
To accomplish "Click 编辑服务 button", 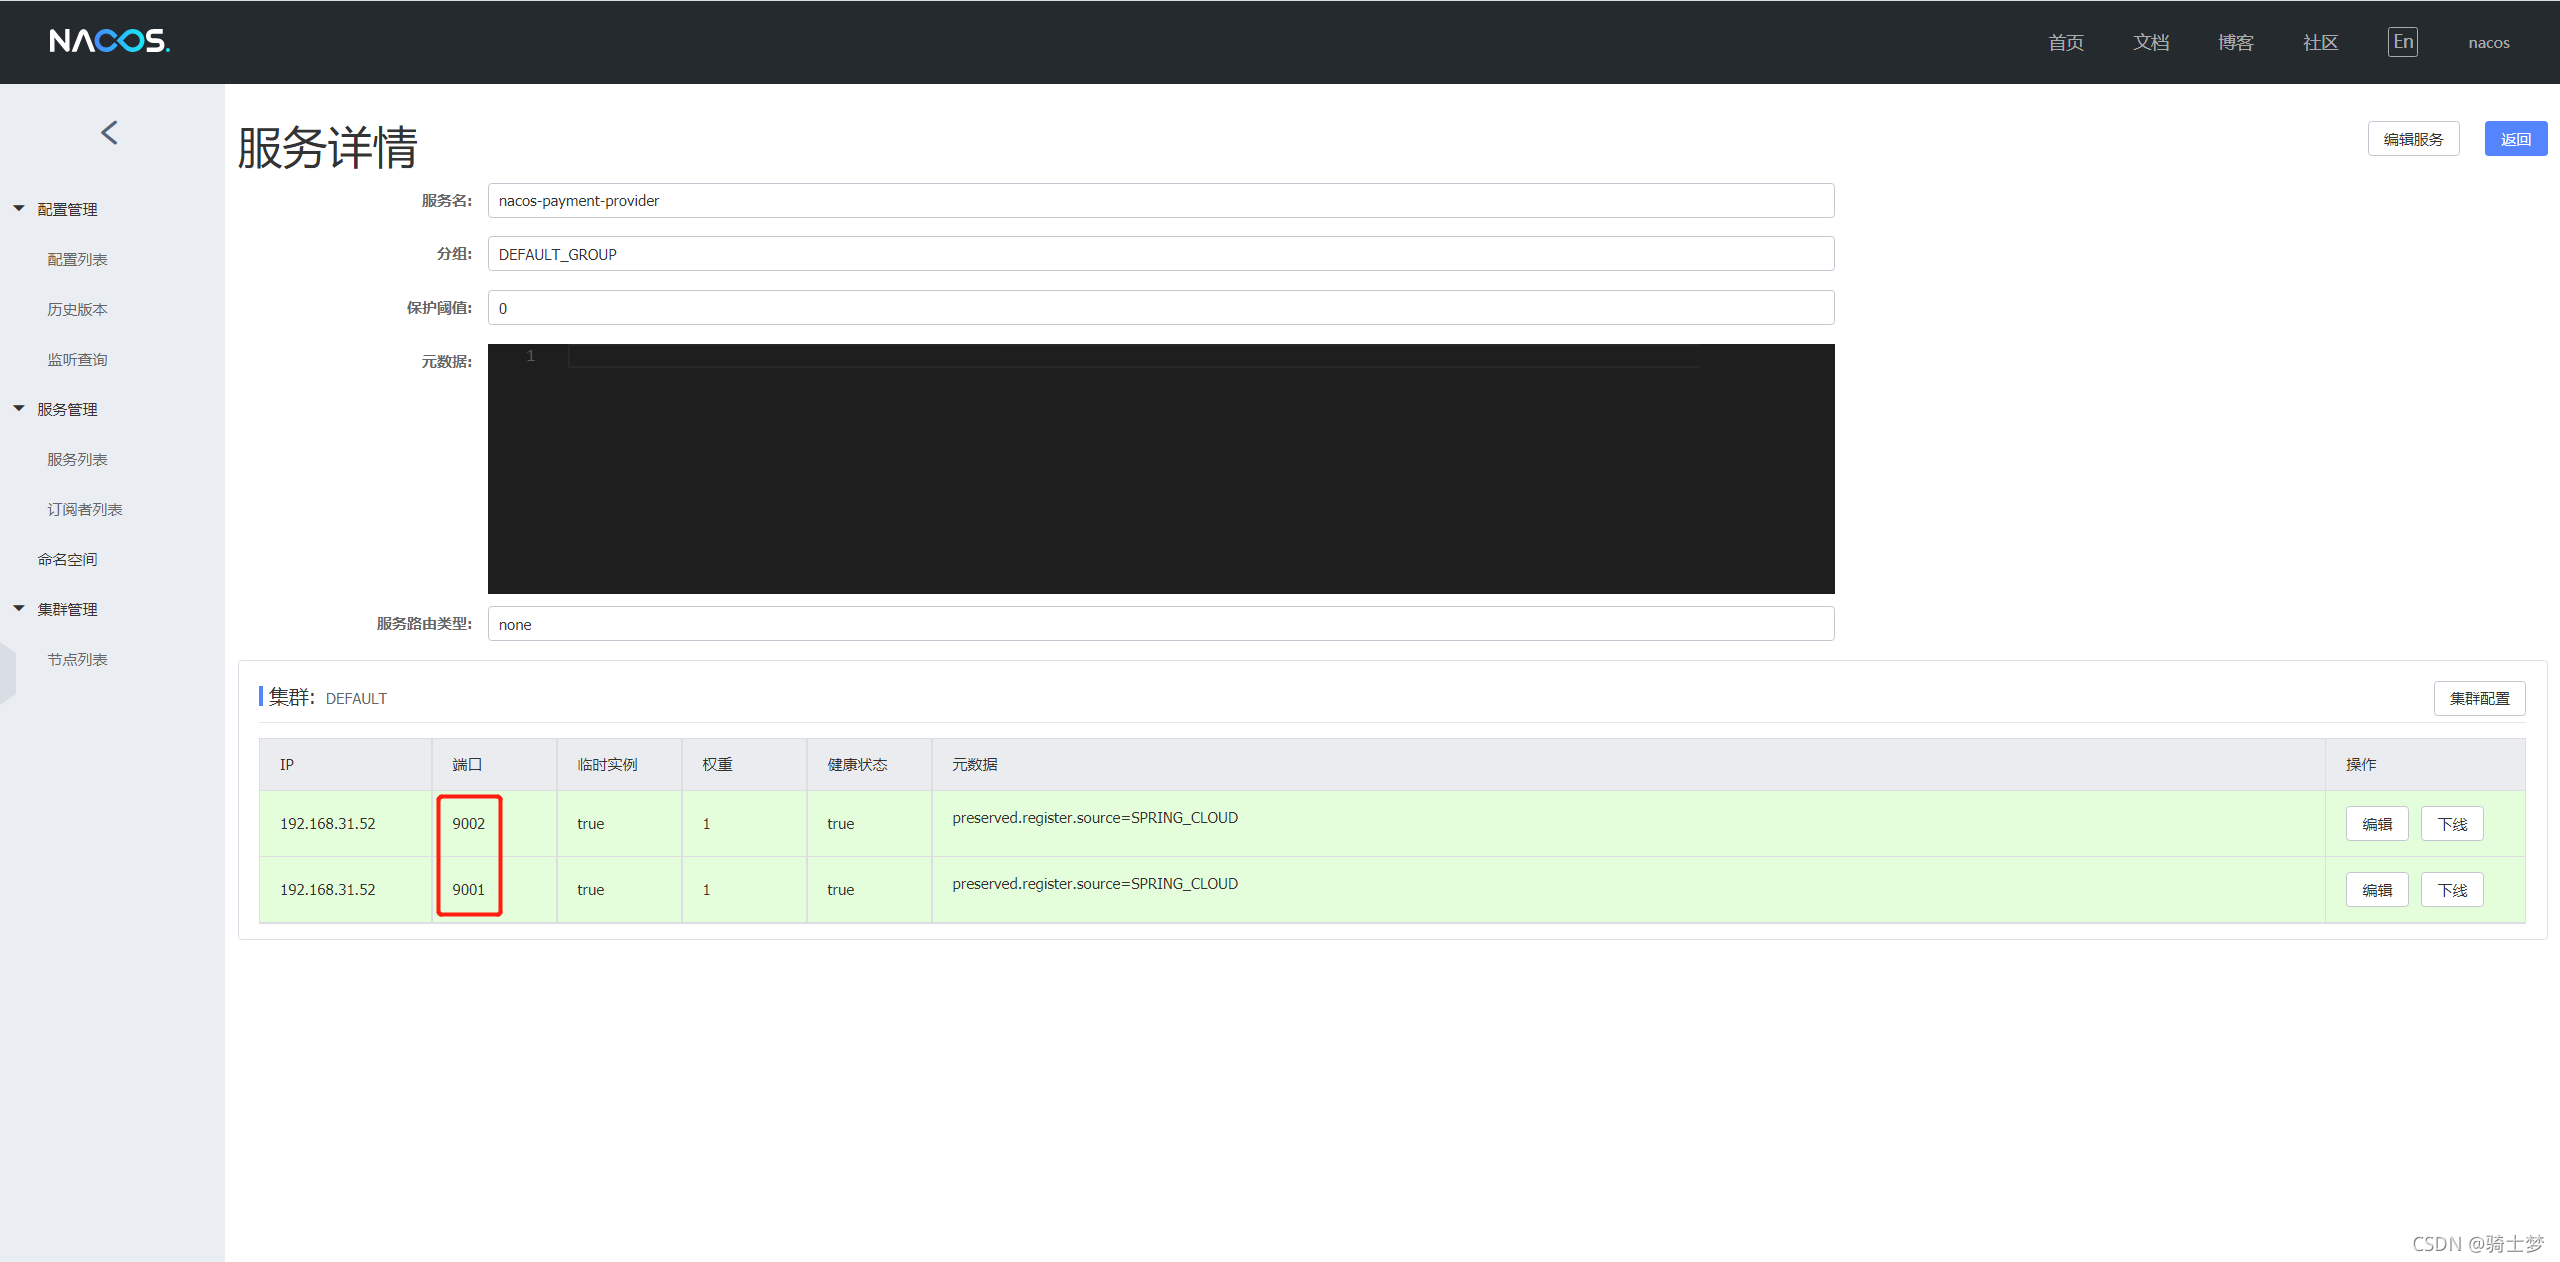I will point(2413,139).
